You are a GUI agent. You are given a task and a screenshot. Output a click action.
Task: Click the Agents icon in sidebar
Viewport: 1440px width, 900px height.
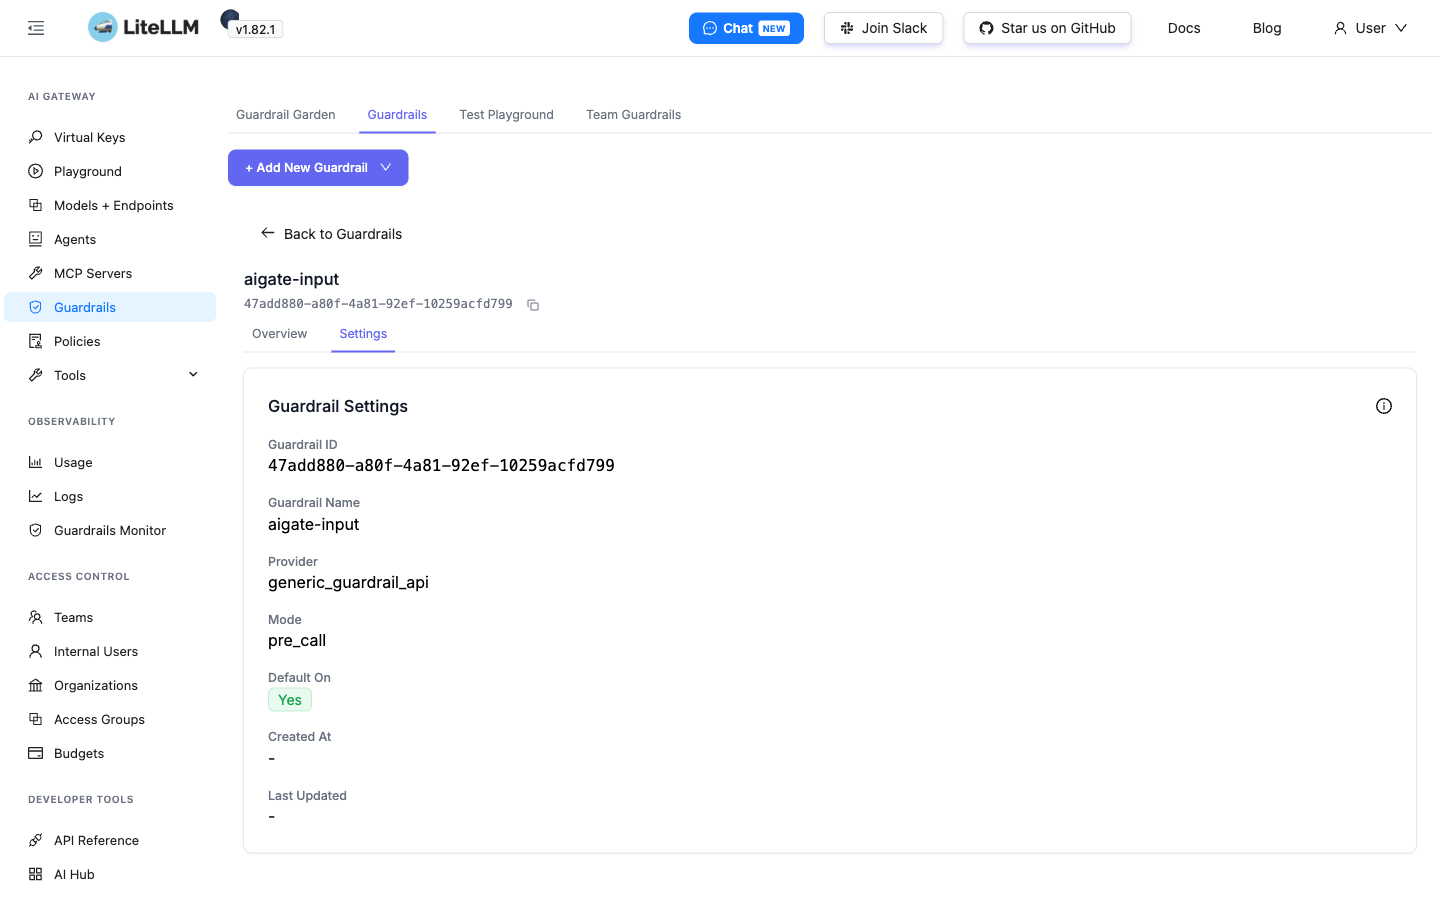36,239
